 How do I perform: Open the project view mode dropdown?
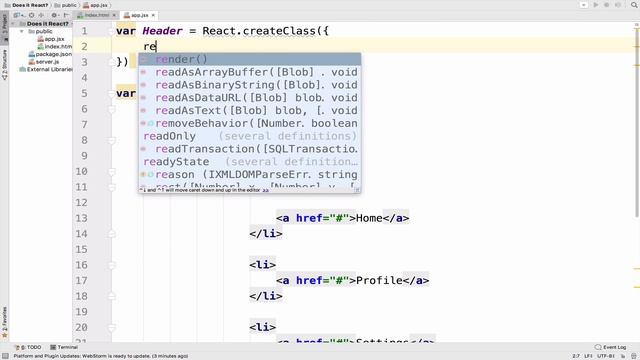point(18,15)
